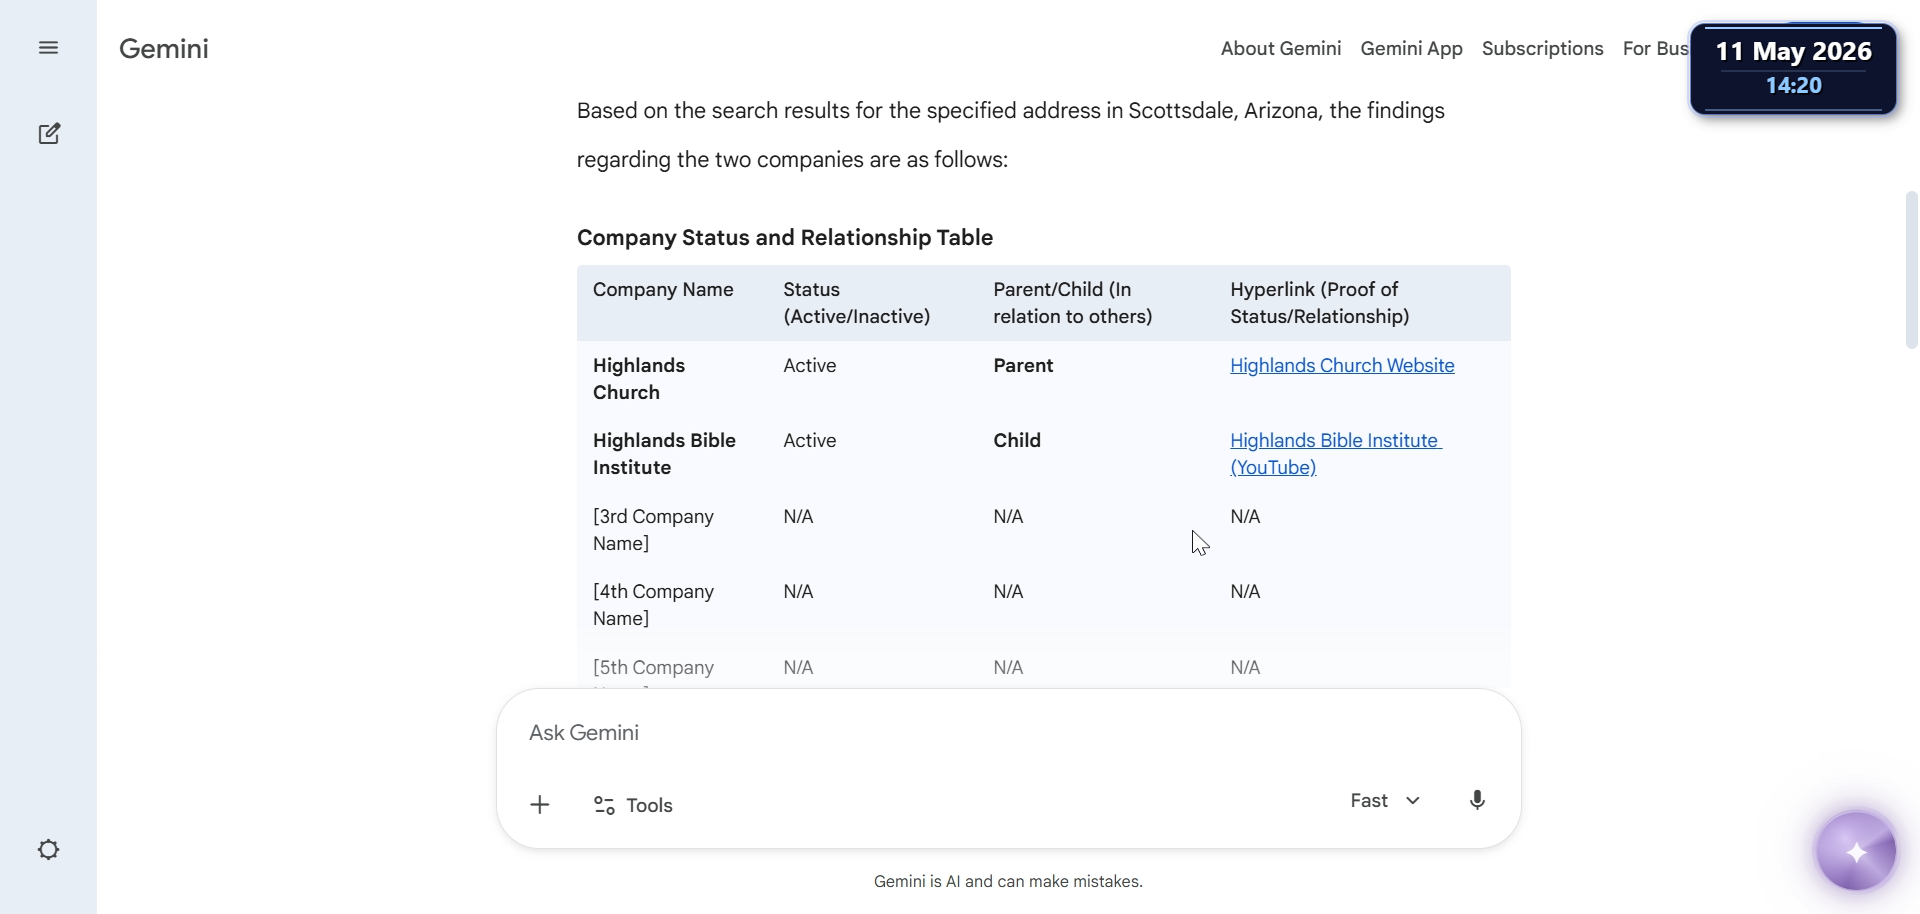Open Highlands Bible Institute (YouTube) link
Screen dimensions: 1920x914
[x=1336, y=454]
